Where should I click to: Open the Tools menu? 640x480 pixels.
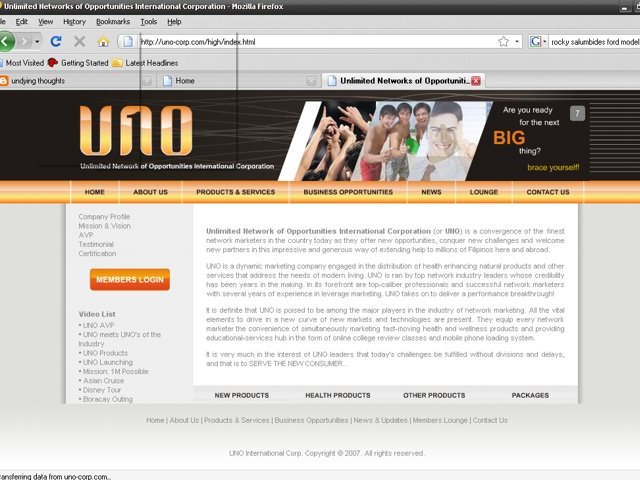[149, 22]
